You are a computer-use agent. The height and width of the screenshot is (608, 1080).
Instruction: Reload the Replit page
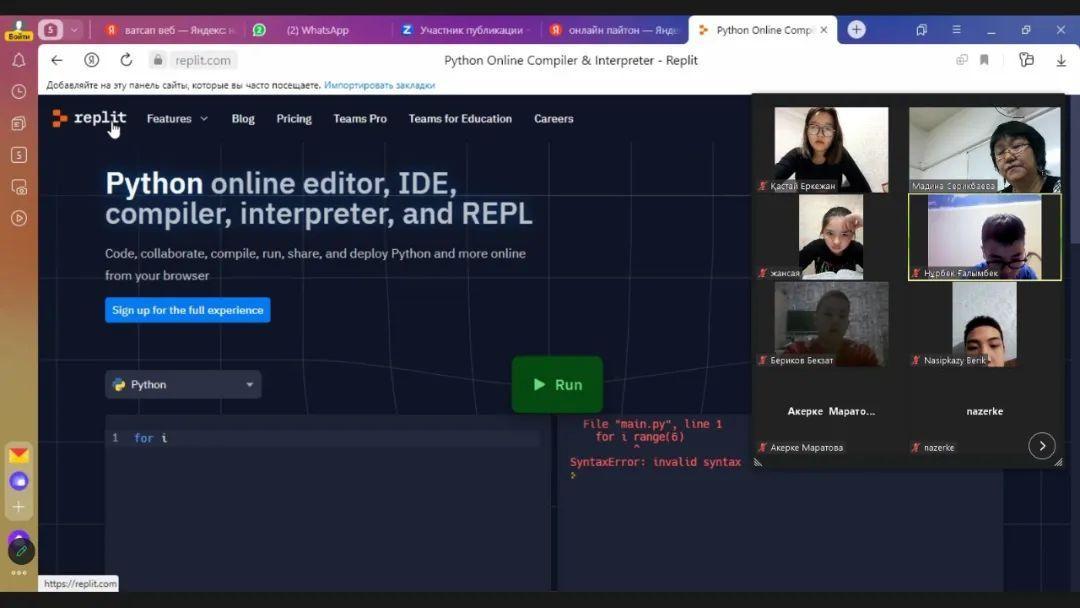[x=126, y=61]
